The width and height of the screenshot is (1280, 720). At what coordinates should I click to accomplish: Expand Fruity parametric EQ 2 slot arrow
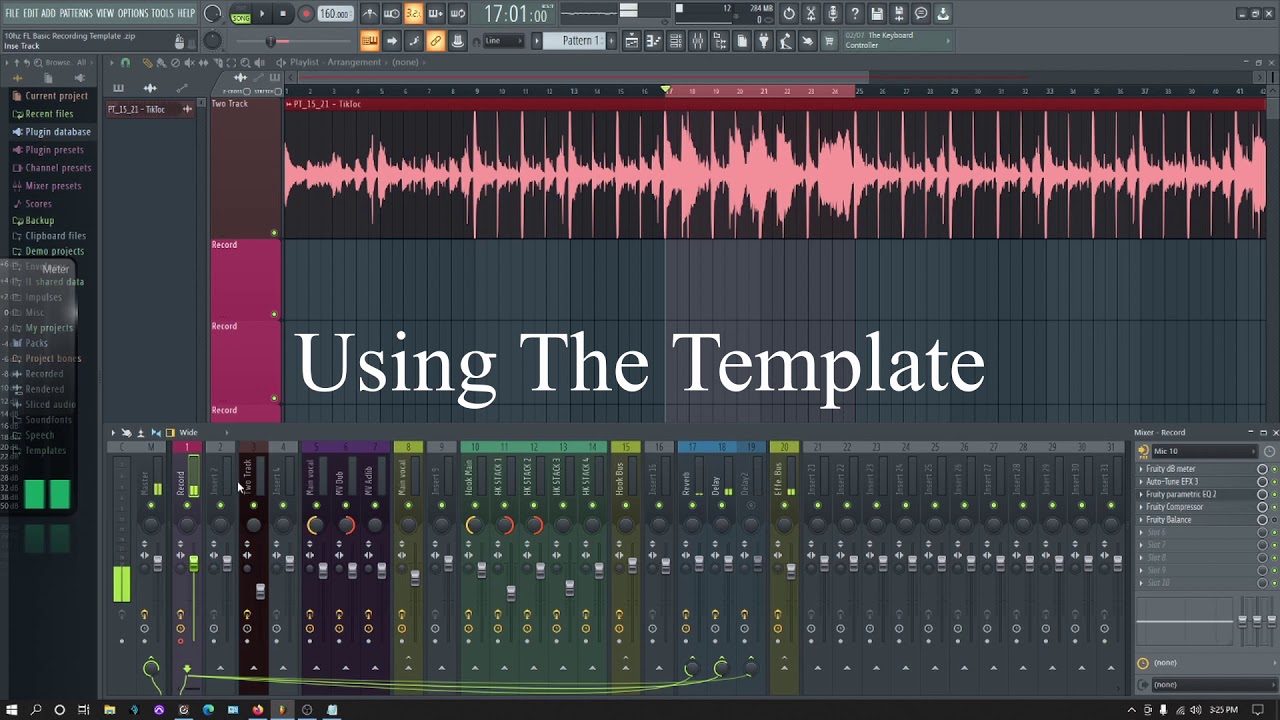coord(1141,494)
